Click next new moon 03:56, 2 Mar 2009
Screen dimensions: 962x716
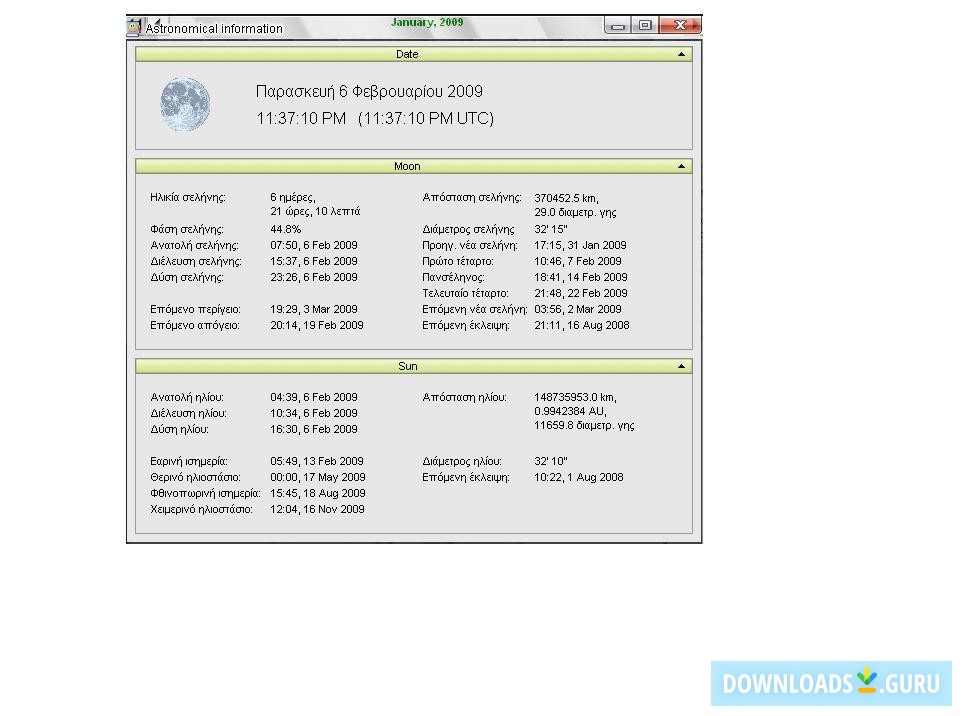(x=577, y=309)
